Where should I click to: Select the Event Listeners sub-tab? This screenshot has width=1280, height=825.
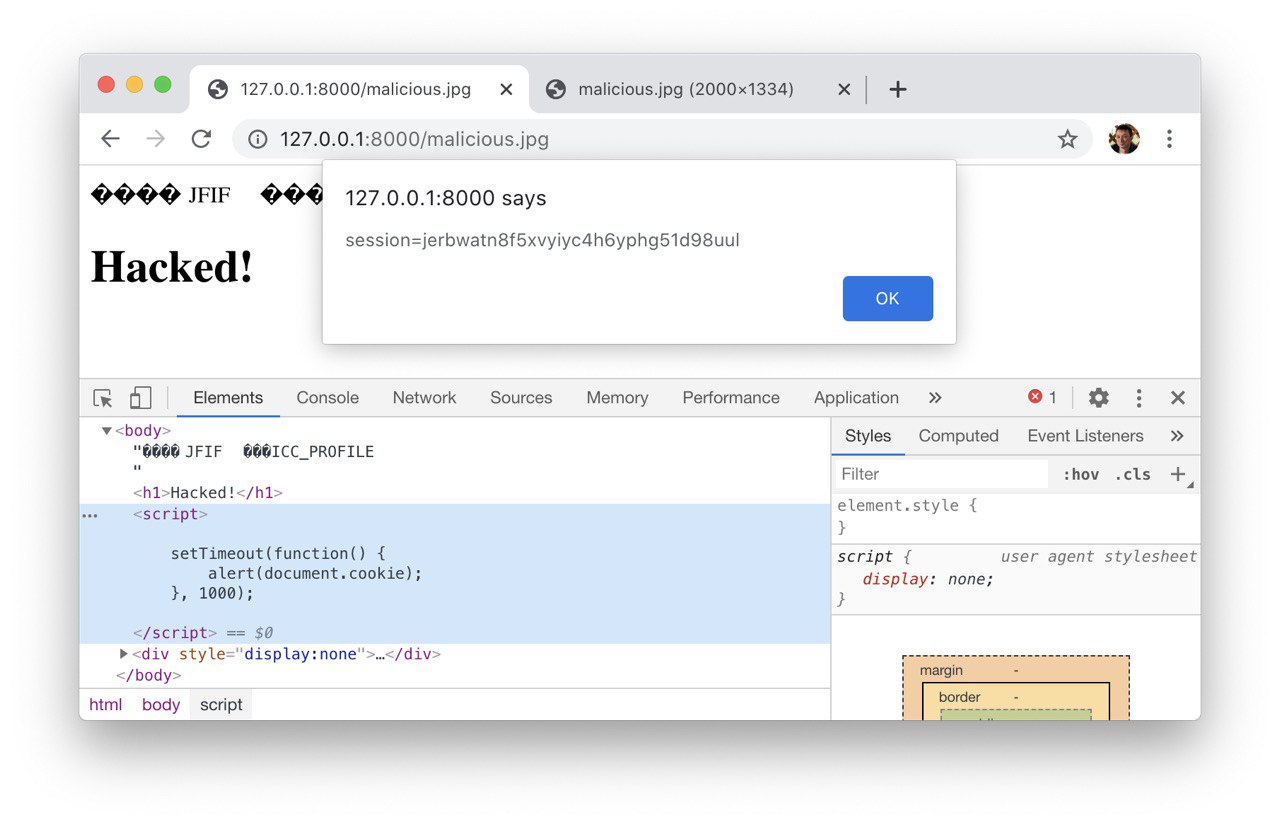[1085, 436]
